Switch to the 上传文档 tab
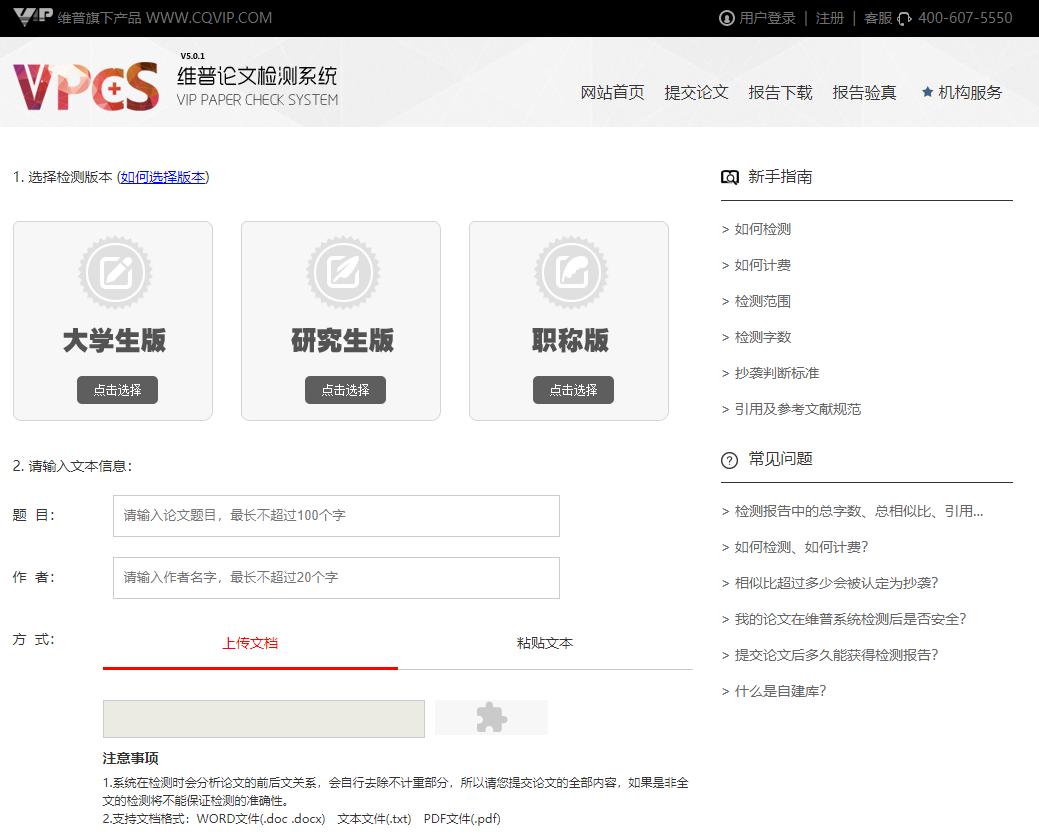The height and width of the screenshot is (840, 1039). [249, 643]
